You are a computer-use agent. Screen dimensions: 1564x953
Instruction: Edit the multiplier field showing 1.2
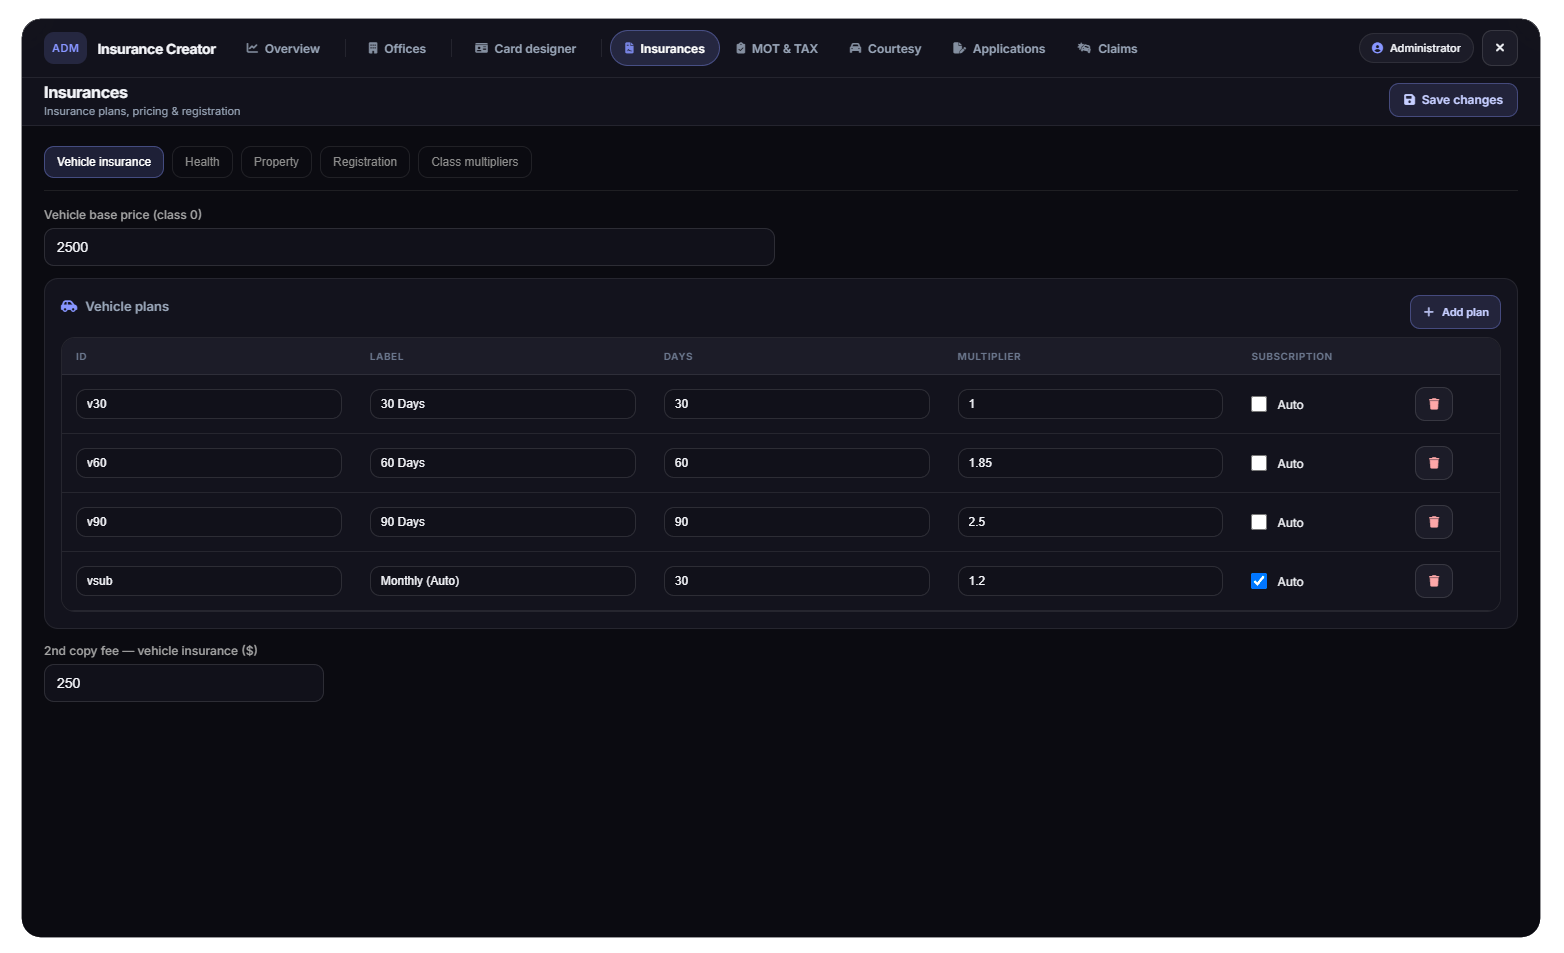coord(1090,581)
